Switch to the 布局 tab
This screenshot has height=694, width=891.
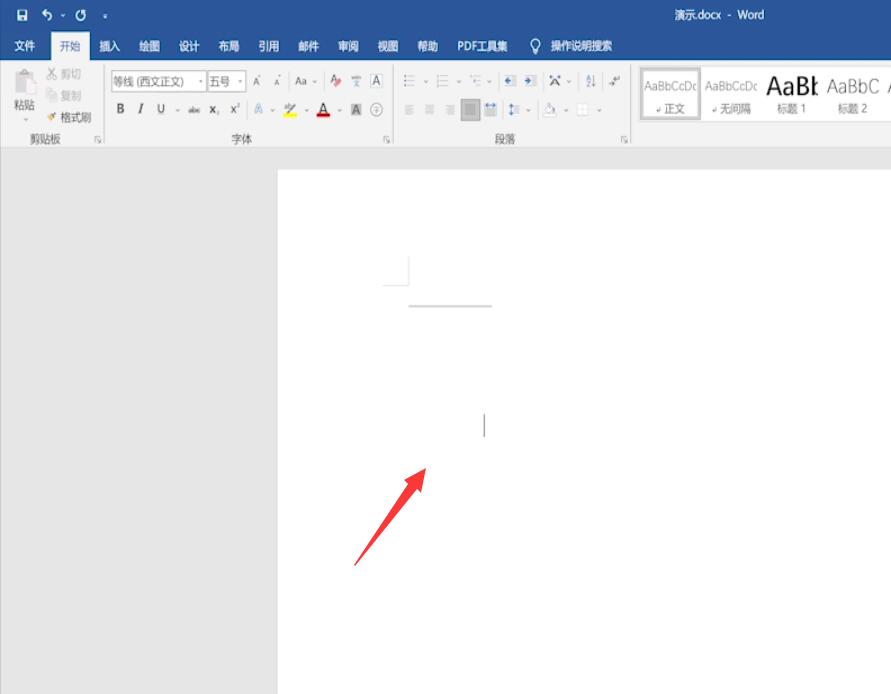point(229,46)
